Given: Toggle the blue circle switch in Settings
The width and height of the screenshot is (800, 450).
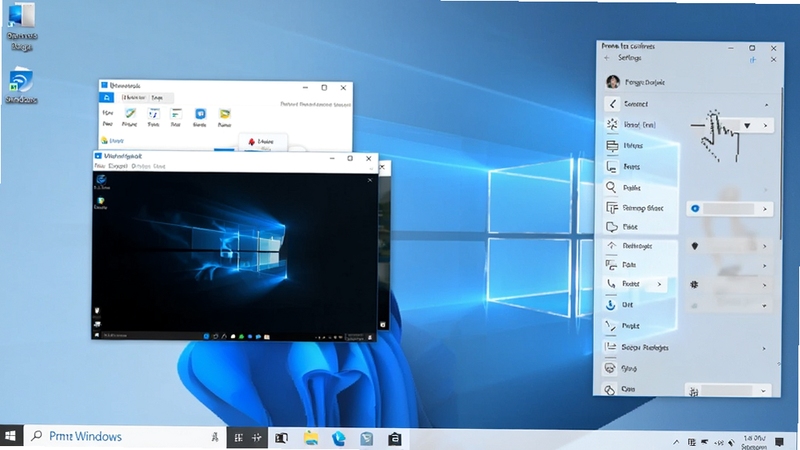Looking at the screenshot, I should point(695,209).
